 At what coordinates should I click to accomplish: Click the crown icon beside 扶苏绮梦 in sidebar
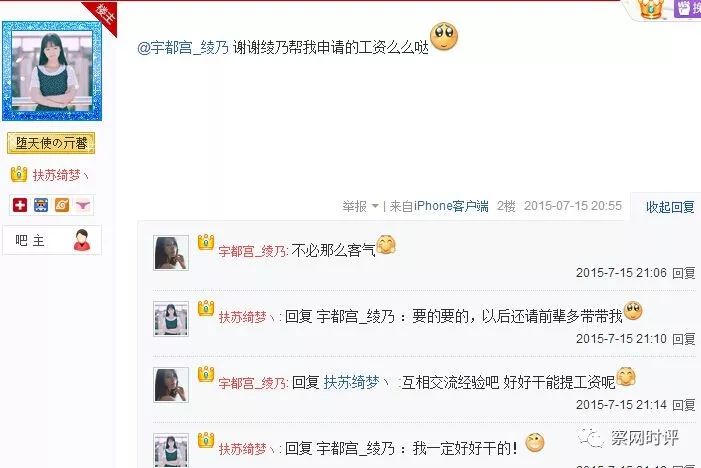(19, 174)
